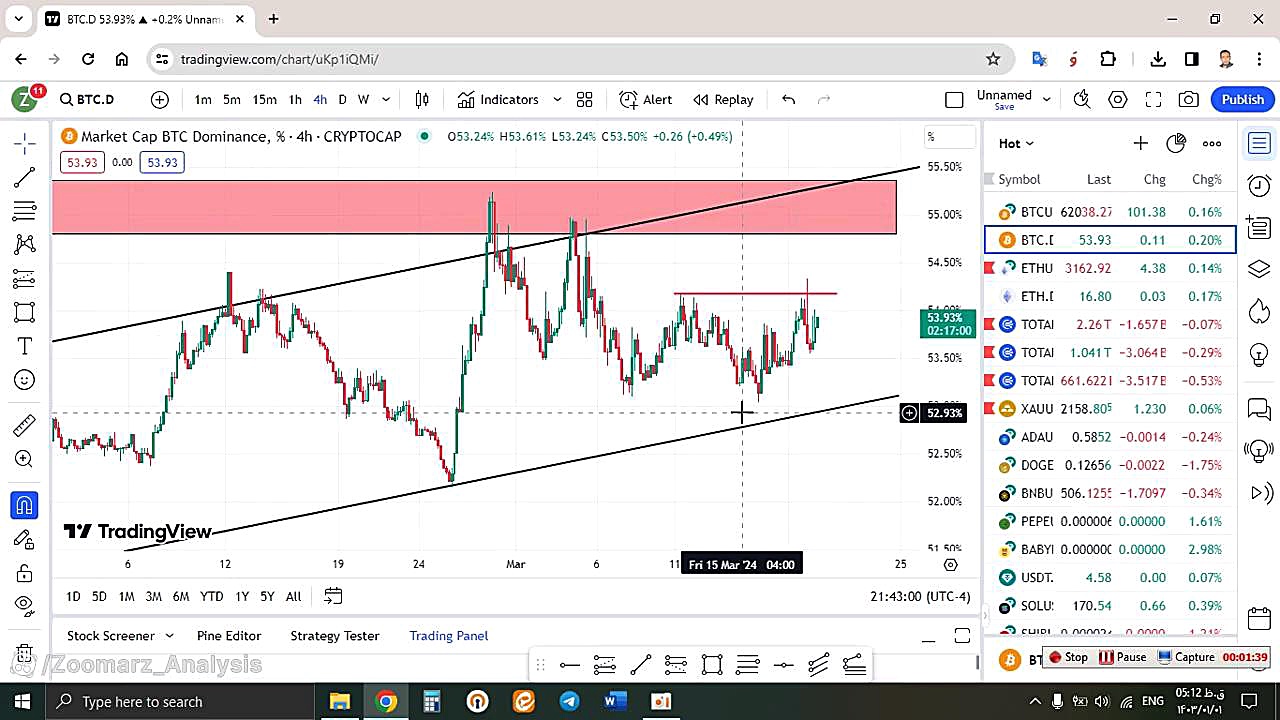Image resolution: width=1280 pixels, height=720 pixels.
Task: Expand the favorite indicators dropdown
Action: pyautogui.click(x=557, y=99)
